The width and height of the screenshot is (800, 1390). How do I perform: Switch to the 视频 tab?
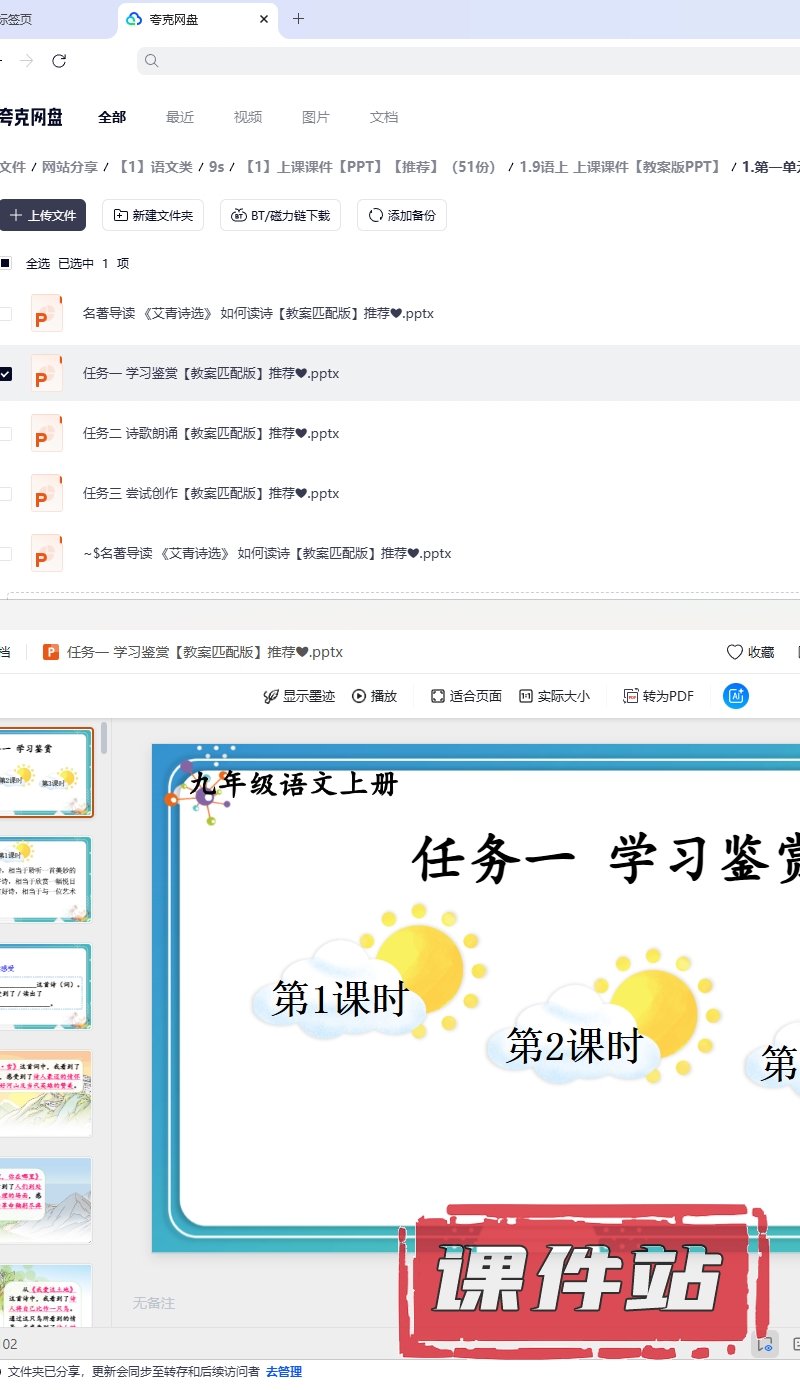coord(248,117)
